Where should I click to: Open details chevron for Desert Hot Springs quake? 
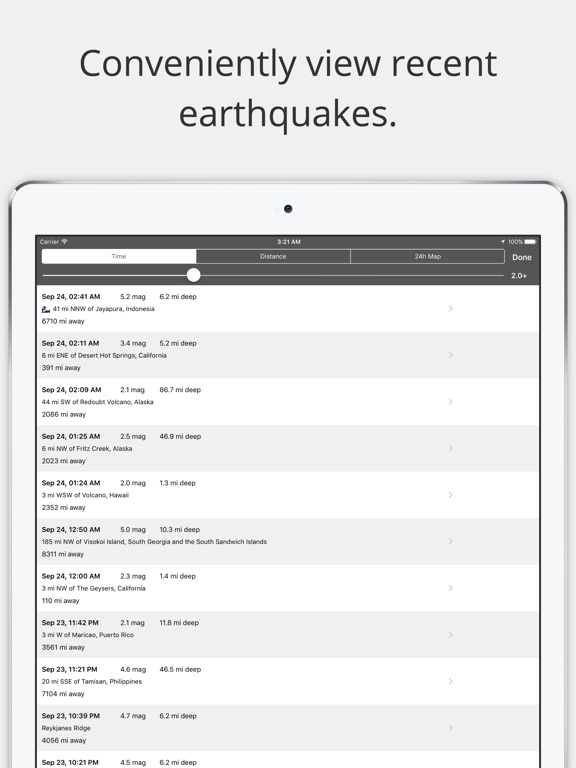(x=451, y=355)
